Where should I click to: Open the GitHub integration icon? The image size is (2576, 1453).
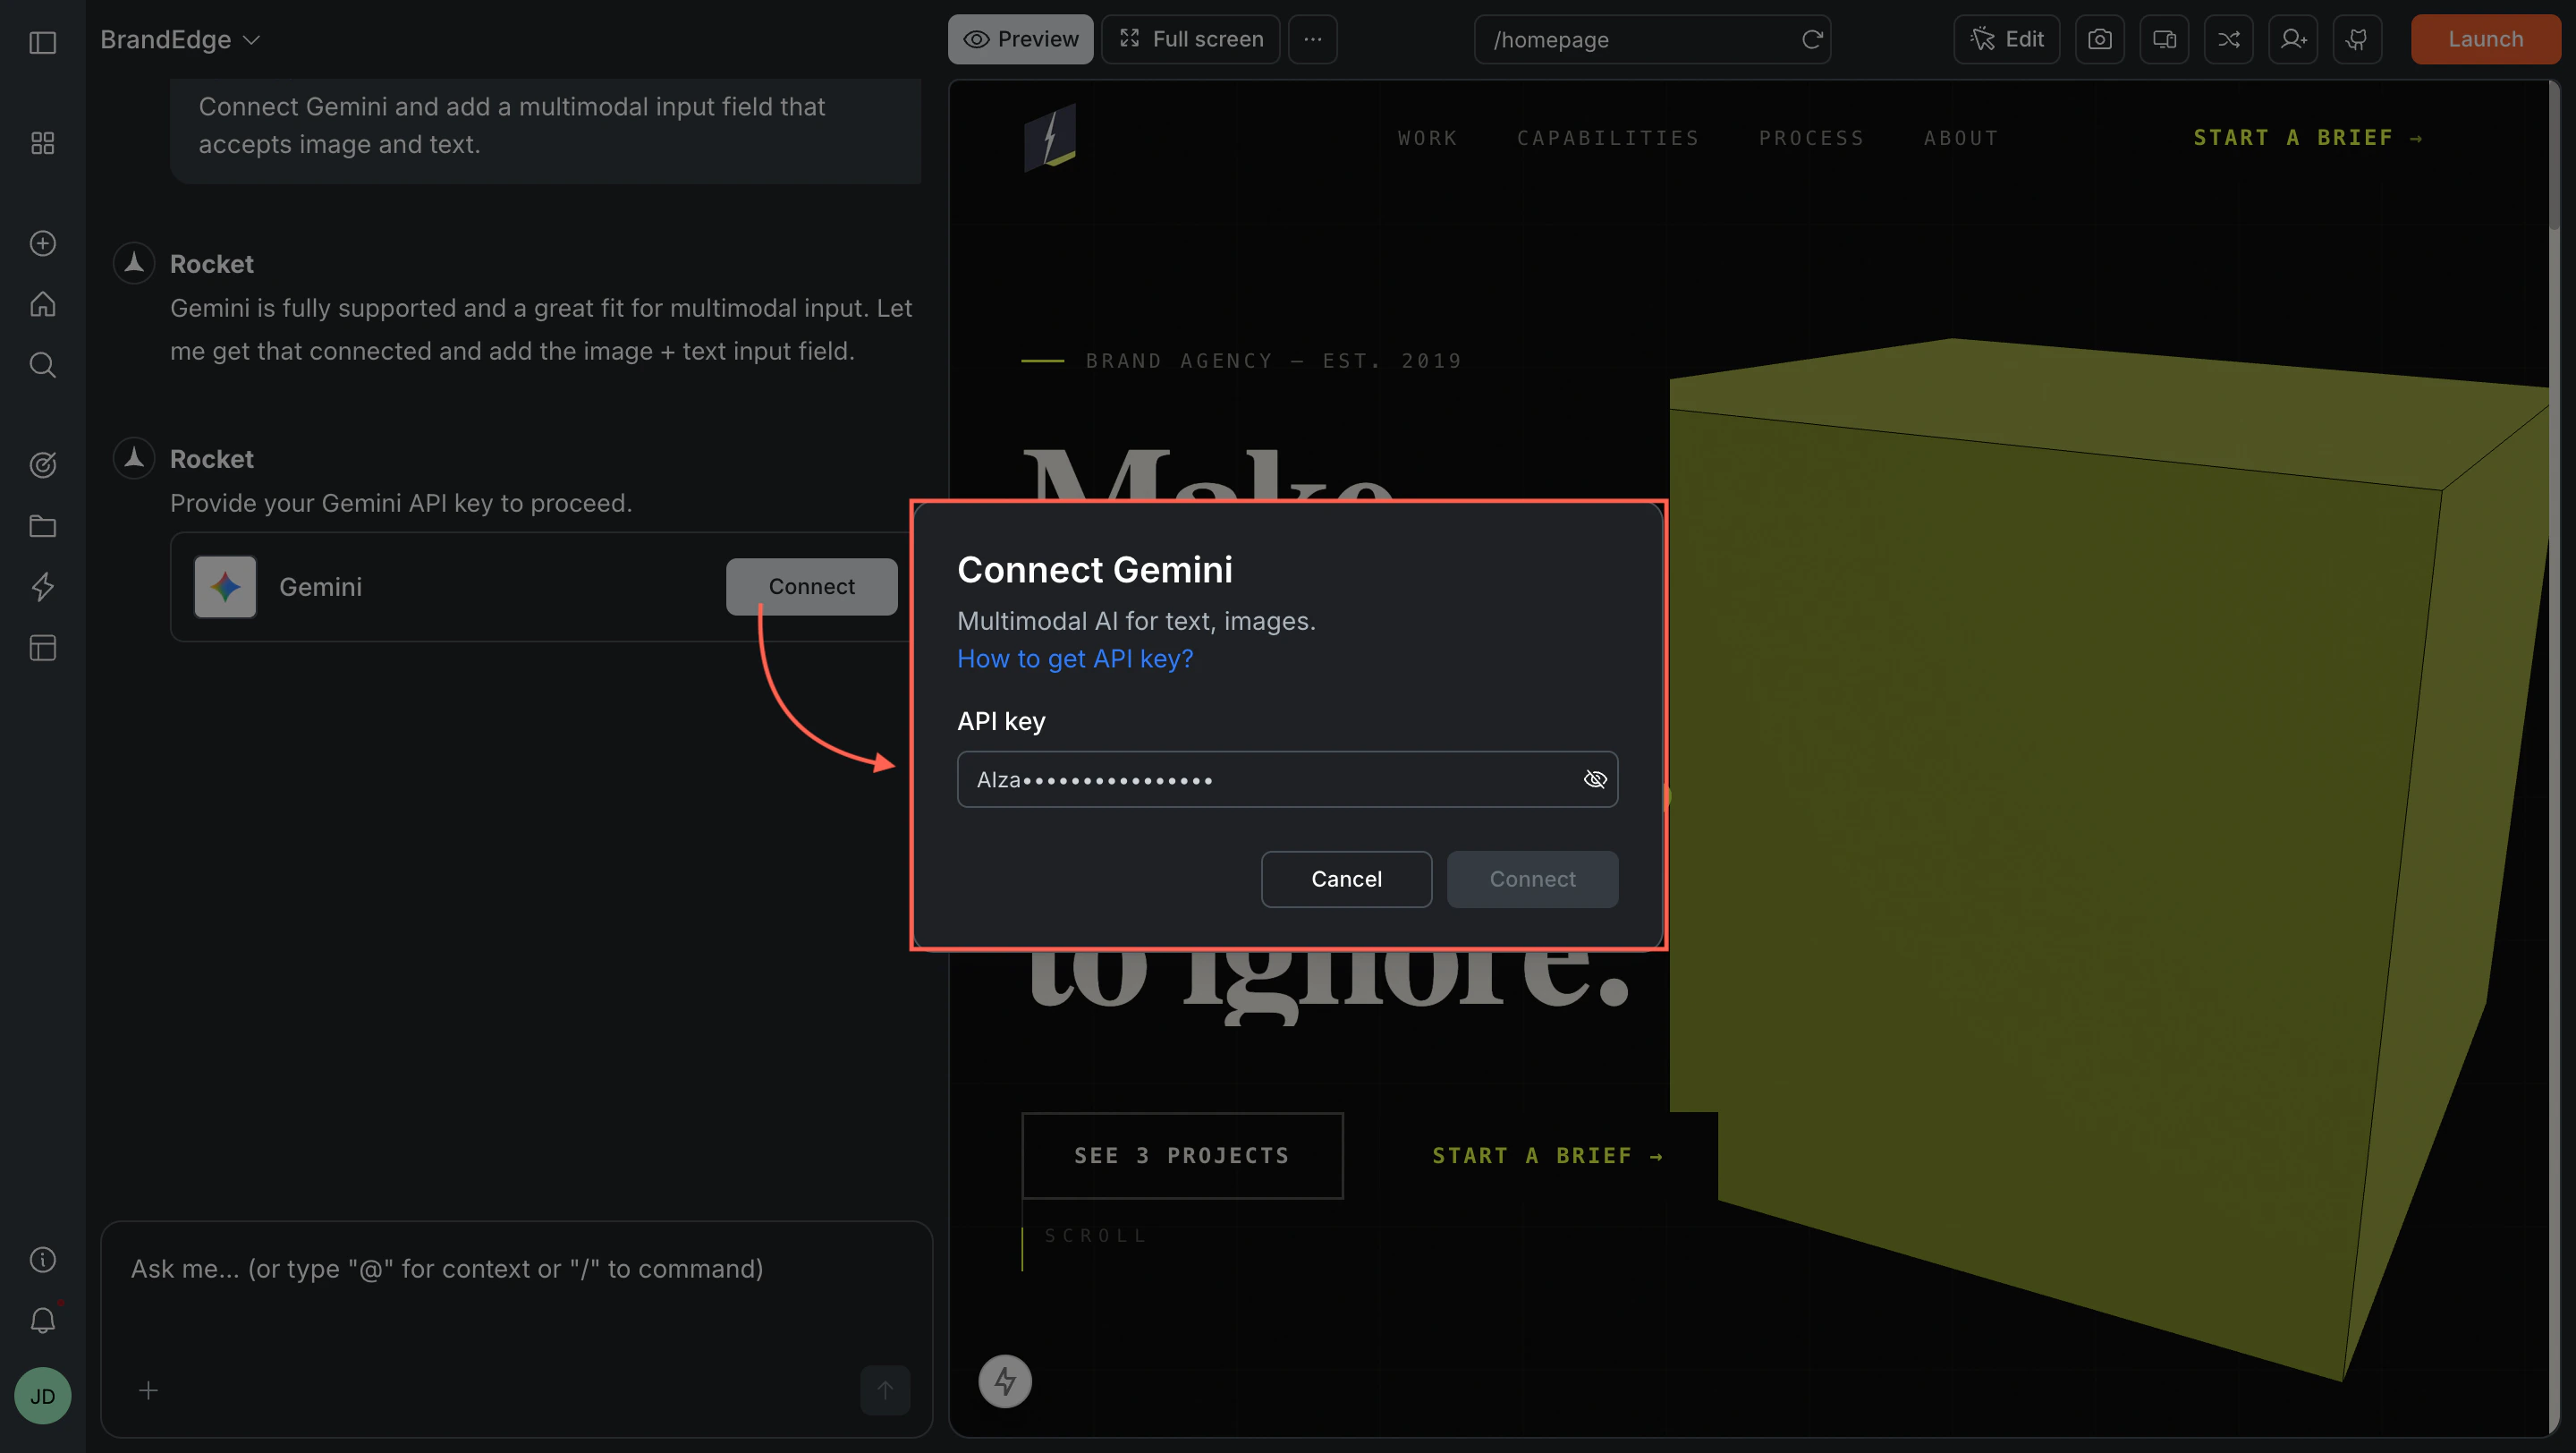[x=2357, y=39]
